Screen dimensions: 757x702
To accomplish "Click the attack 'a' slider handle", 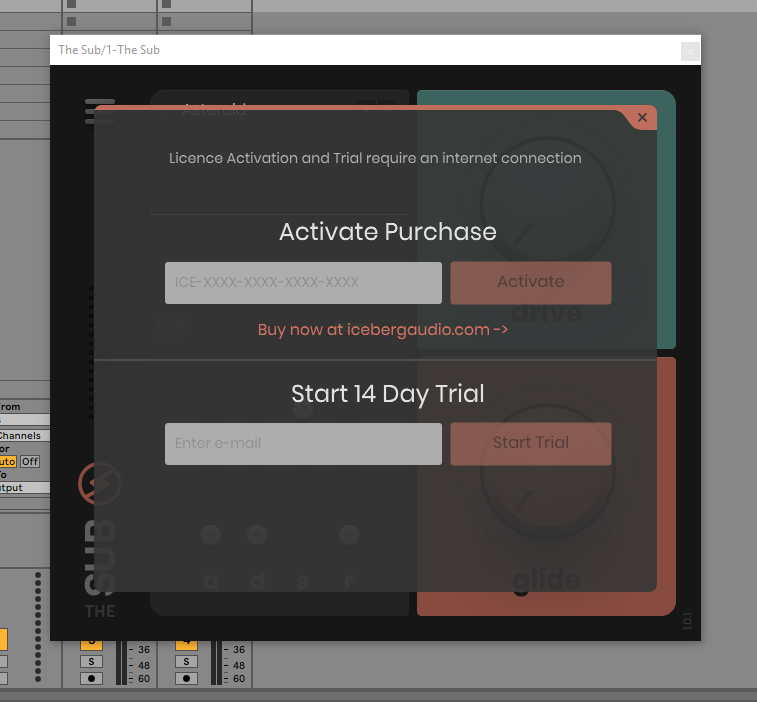I will click(211, 534).
